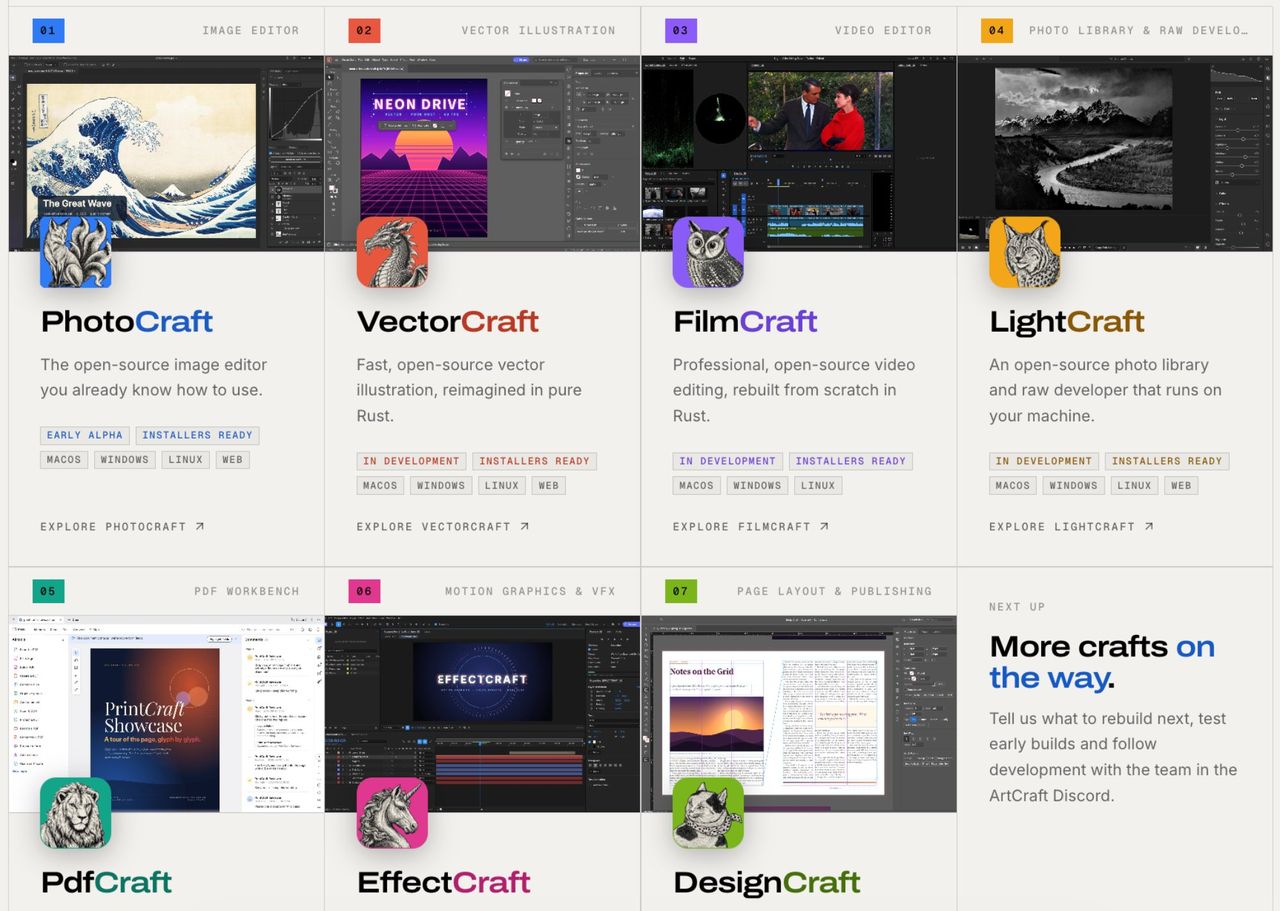Click the WEB tag under LightCraft
Screen dimensions: 1280x911
(1181, 486)
